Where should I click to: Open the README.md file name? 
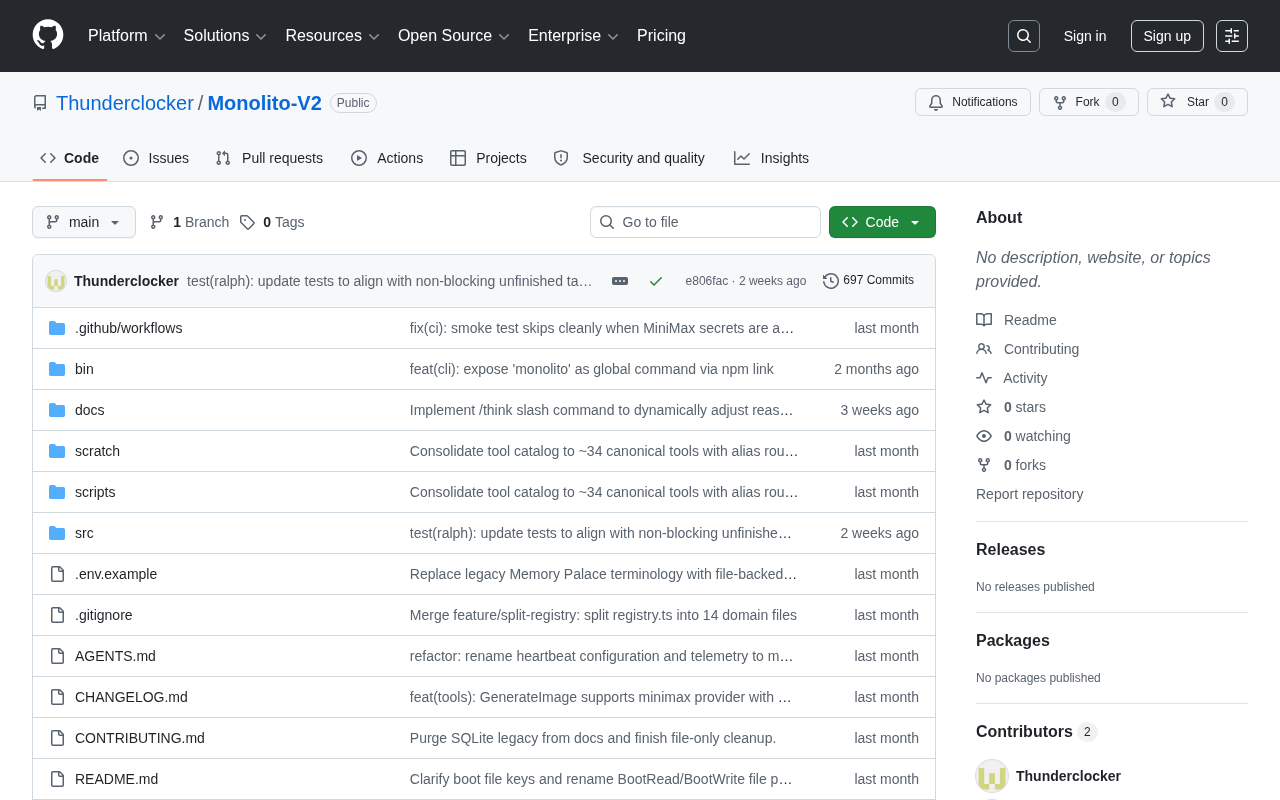point(116,779)
